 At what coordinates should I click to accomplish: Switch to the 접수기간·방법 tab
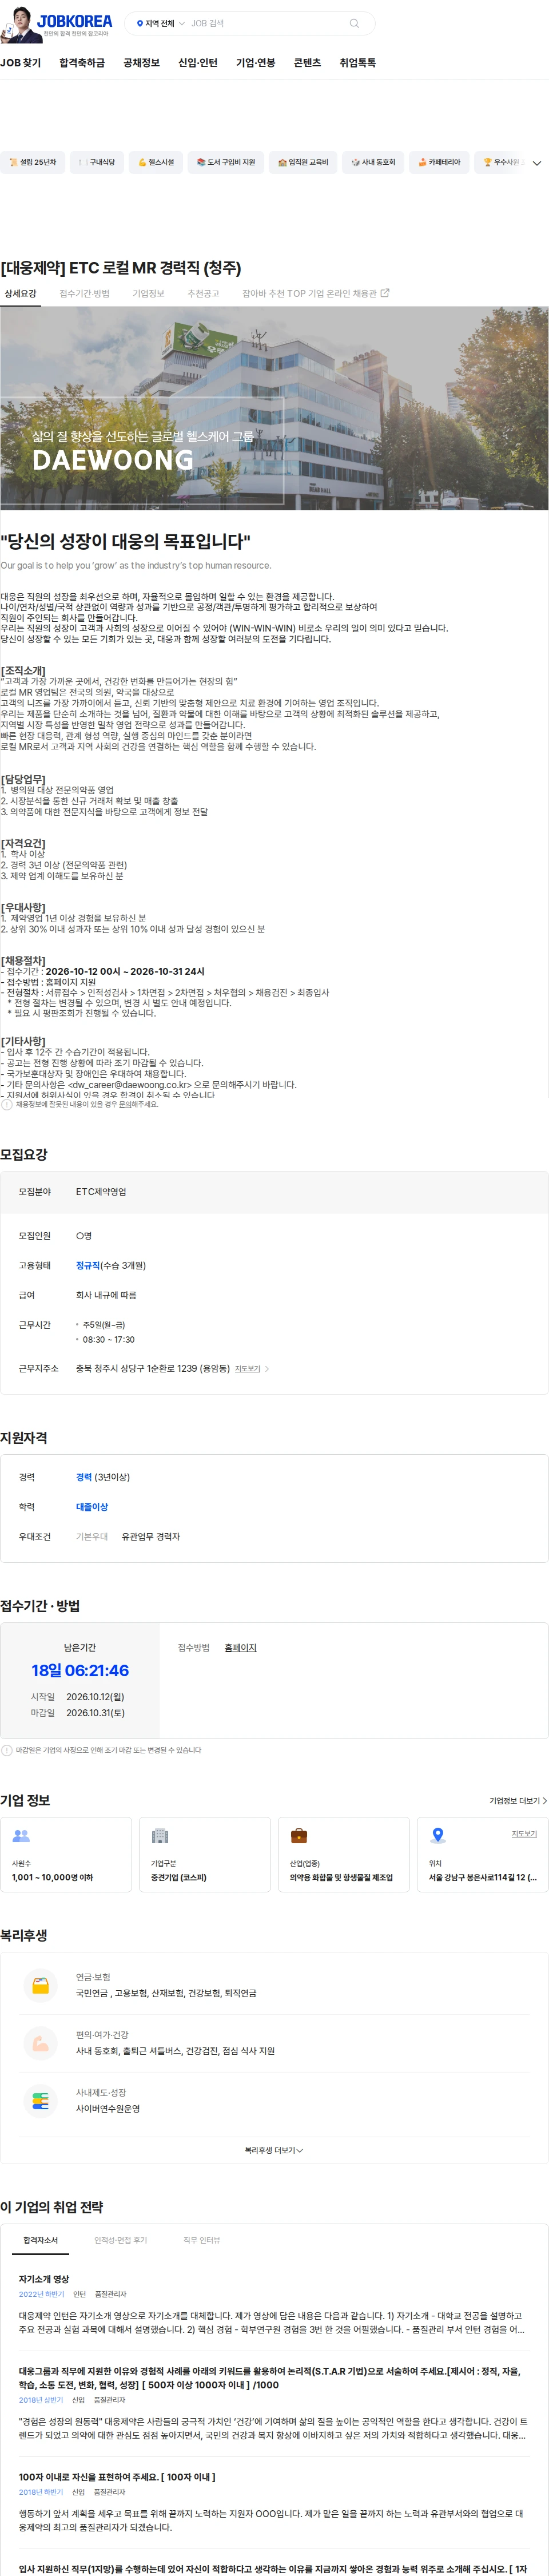tap(84, 294)
